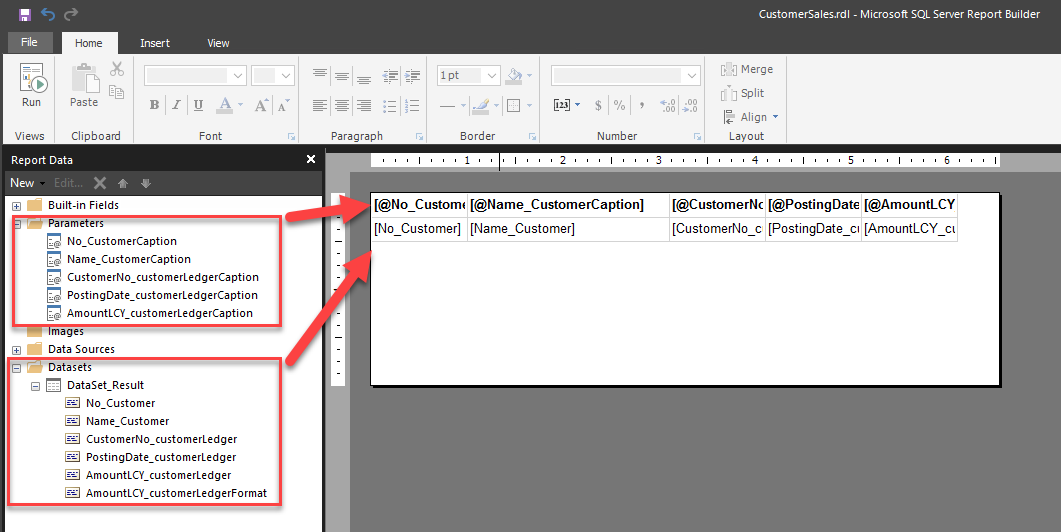The height and width of the screenshot is (532, 1061).
Task: Align paragraph right
Action: pyautogui.click(x=364, y=106)
